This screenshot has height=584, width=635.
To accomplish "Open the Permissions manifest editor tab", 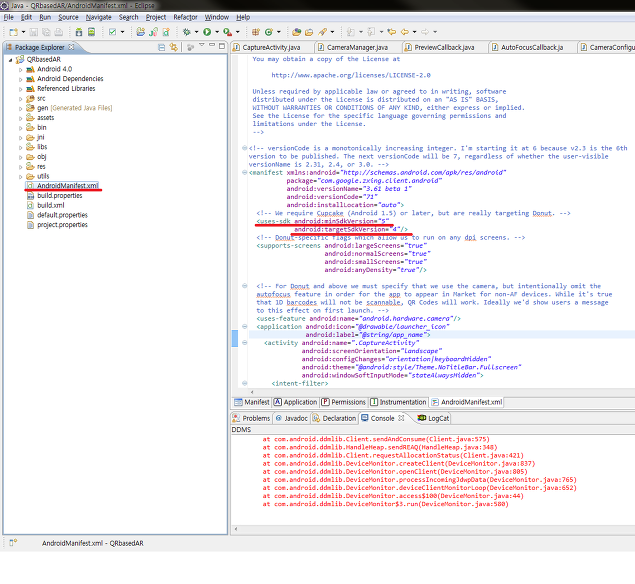I will coord(343,402).
